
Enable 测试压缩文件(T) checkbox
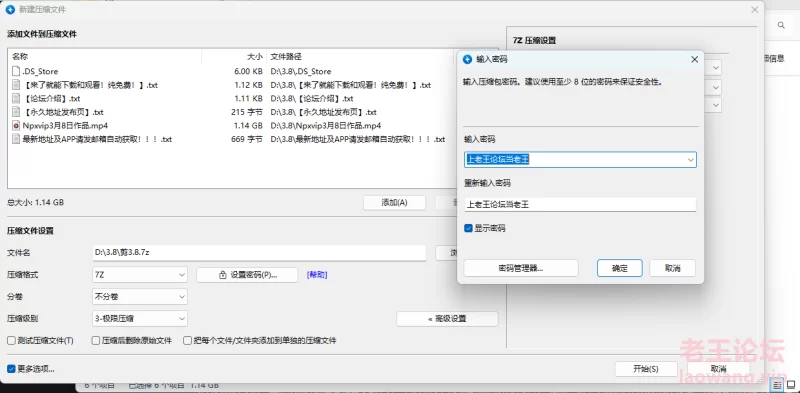click(11, 340)
